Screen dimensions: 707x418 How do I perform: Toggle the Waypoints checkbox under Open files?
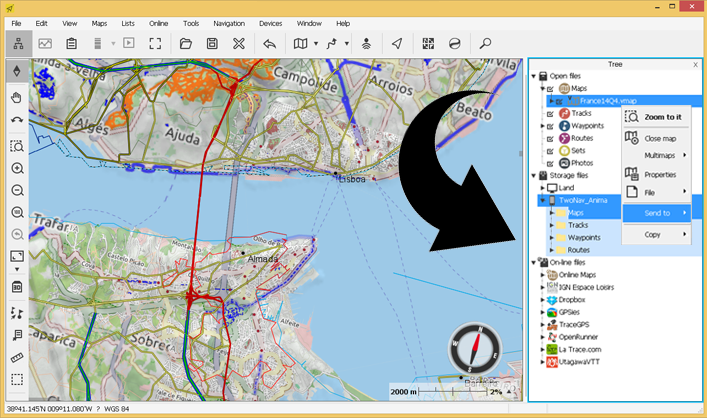pos(551,126)
